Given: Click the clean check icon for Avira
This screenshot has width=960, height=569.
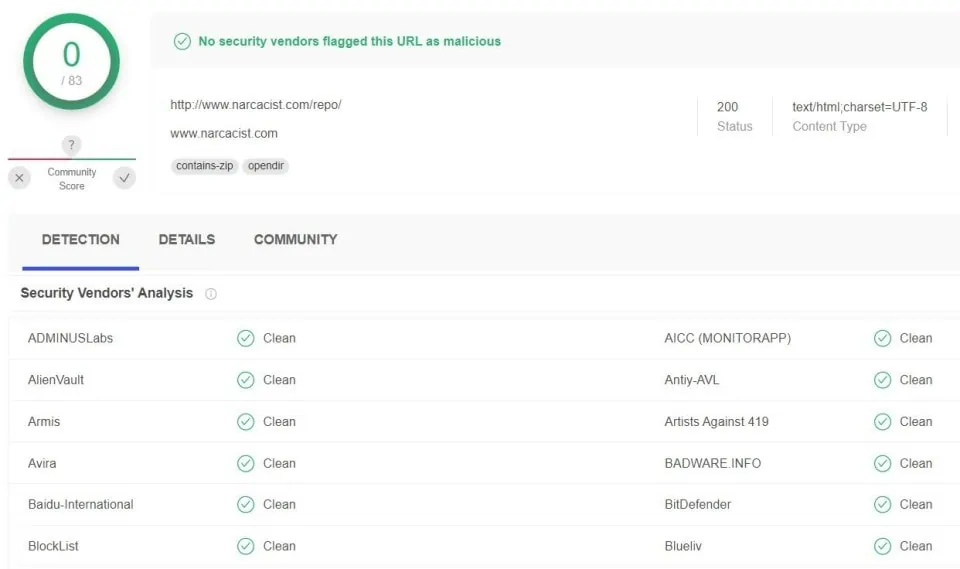Looking at the screenshot, I should point(246,463).
